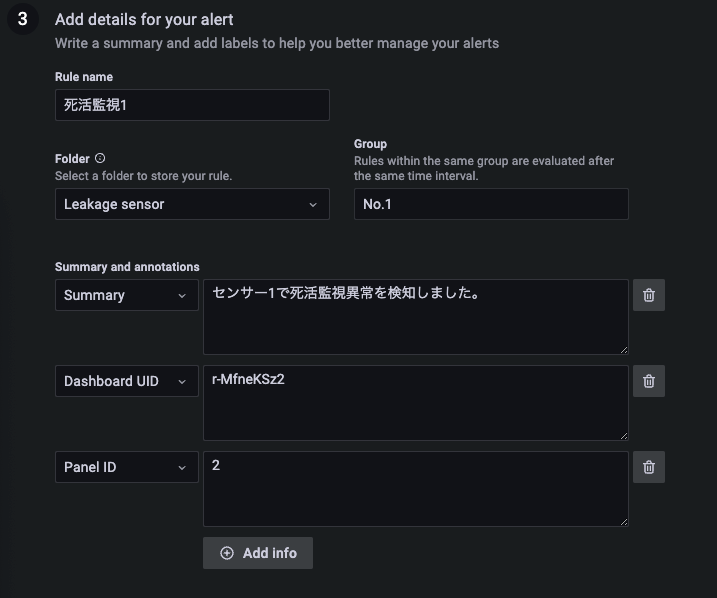Screen dimensions: 717x598
Task: Delete the Summary annotation with trash icon
Action: (649, 295)
